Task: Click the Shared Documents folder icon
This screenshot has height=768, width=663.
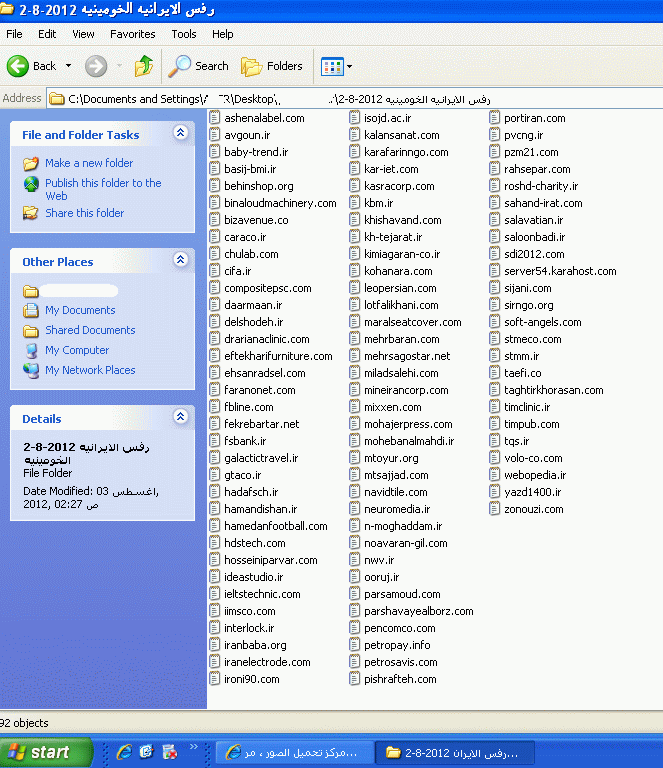Action: [31, 331]
